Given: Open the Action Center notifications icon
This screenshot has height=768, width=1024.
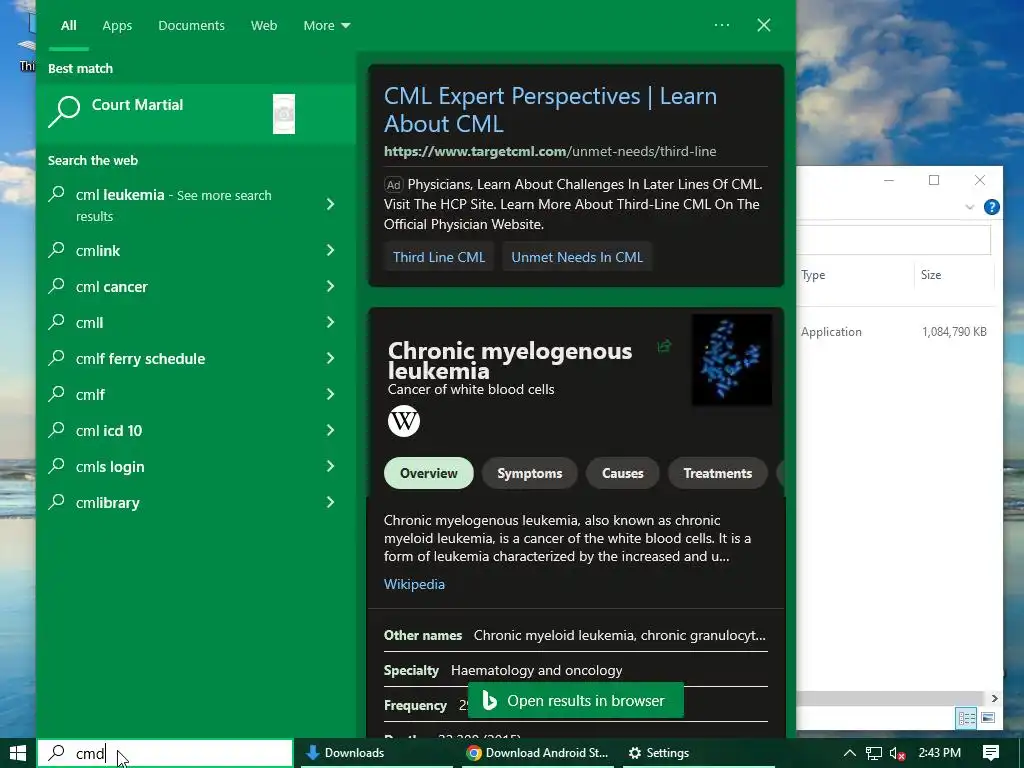Looking at the screenshot, I should 991,753.
